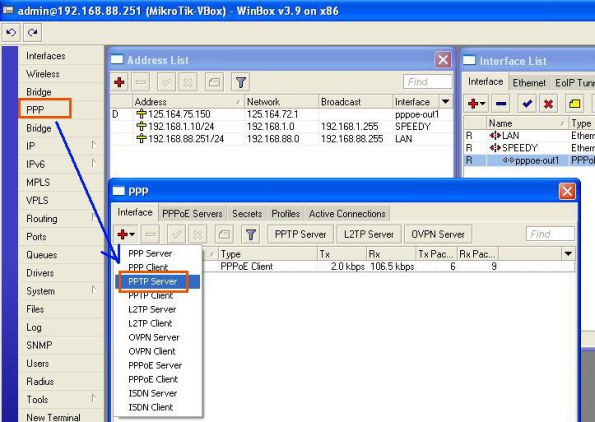Remove entry with minus button in Address List
The height and width of the screenshot is (422, 595).
point(140,82)
